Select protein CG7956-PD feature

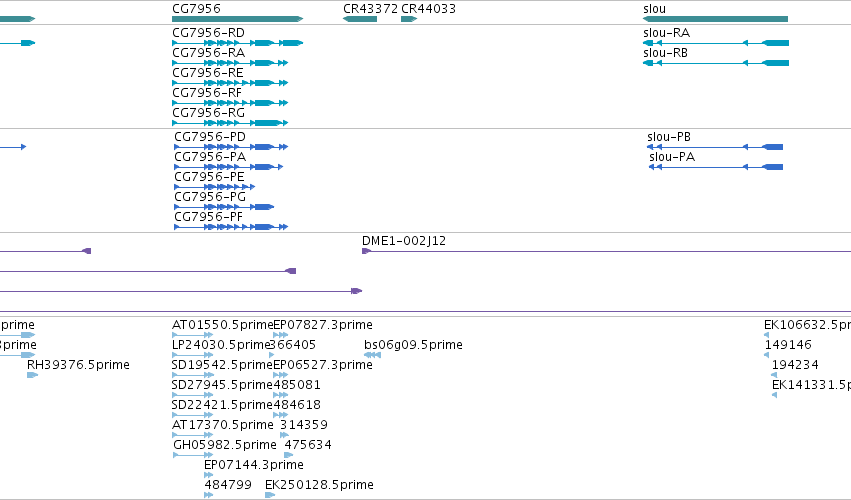click(231, 147)
